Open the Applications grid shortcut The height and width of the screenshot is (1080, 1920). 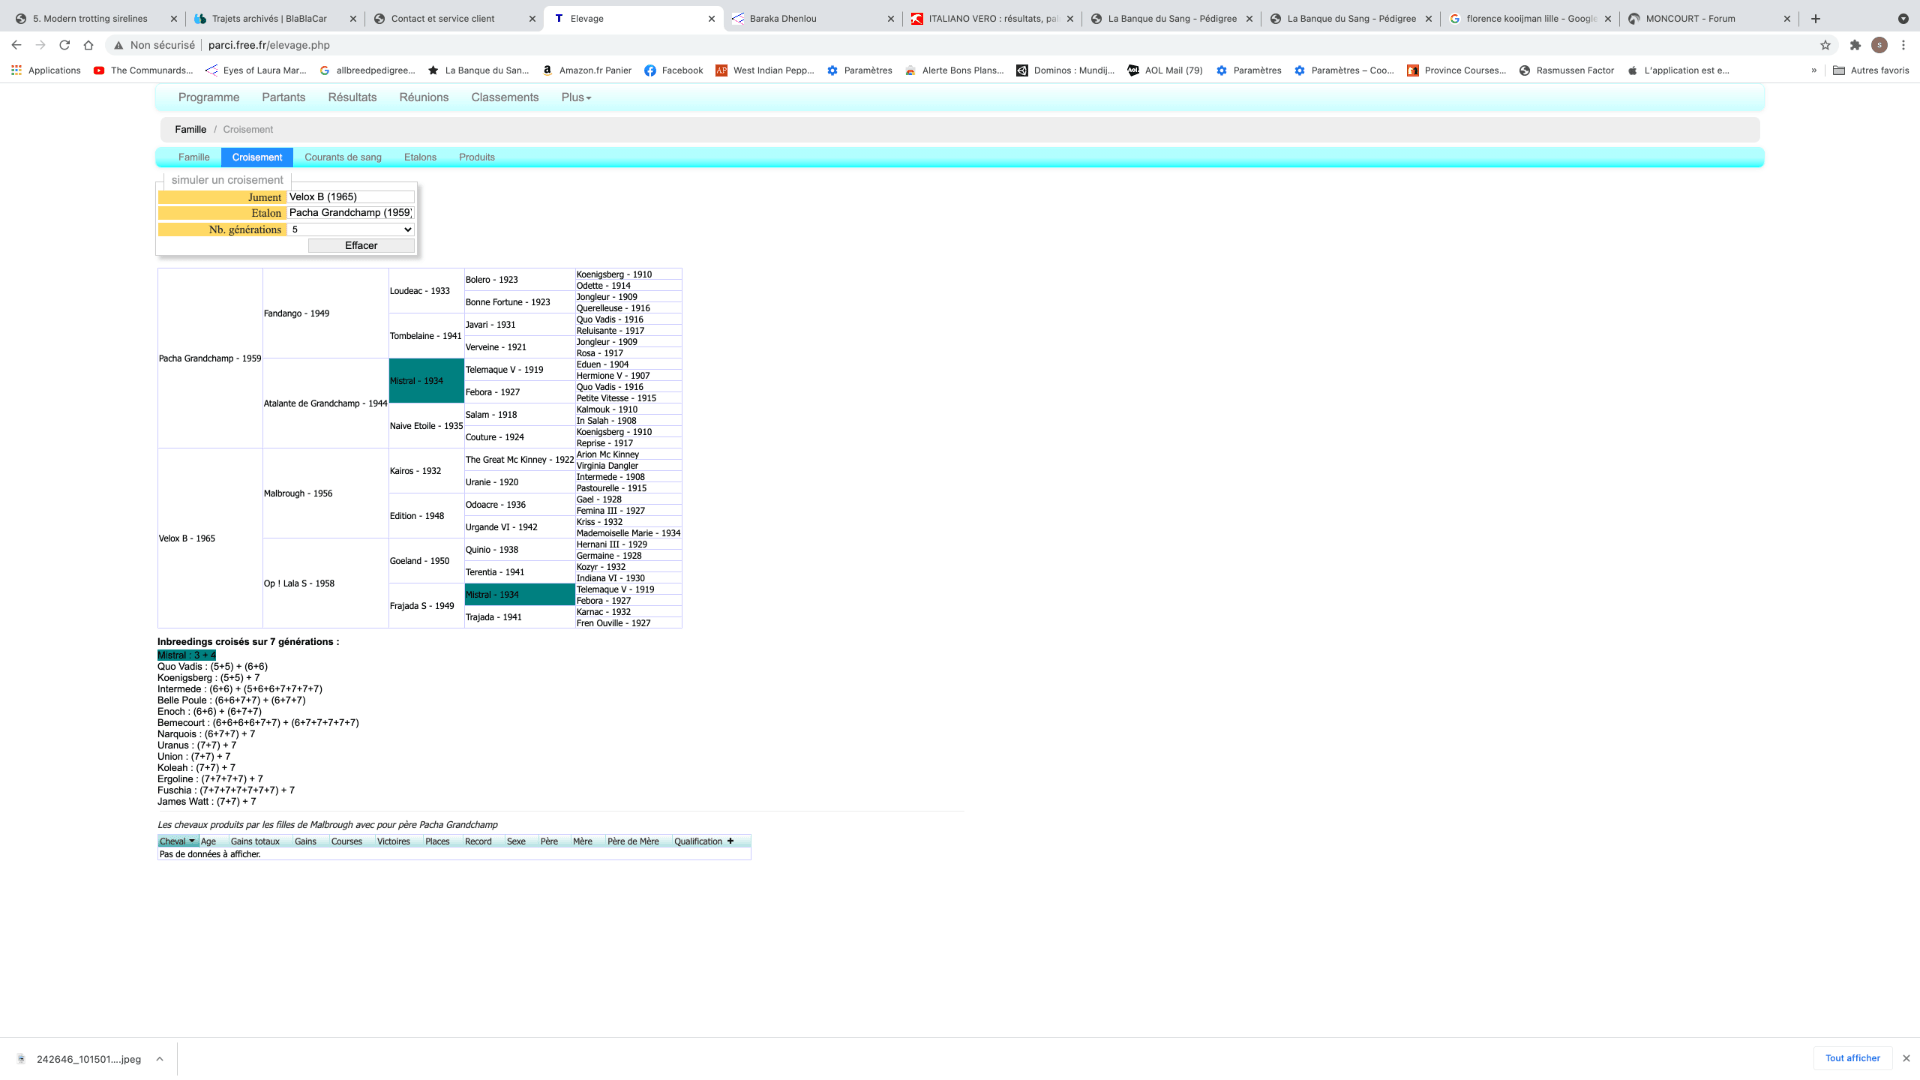[x=46, y=71]
